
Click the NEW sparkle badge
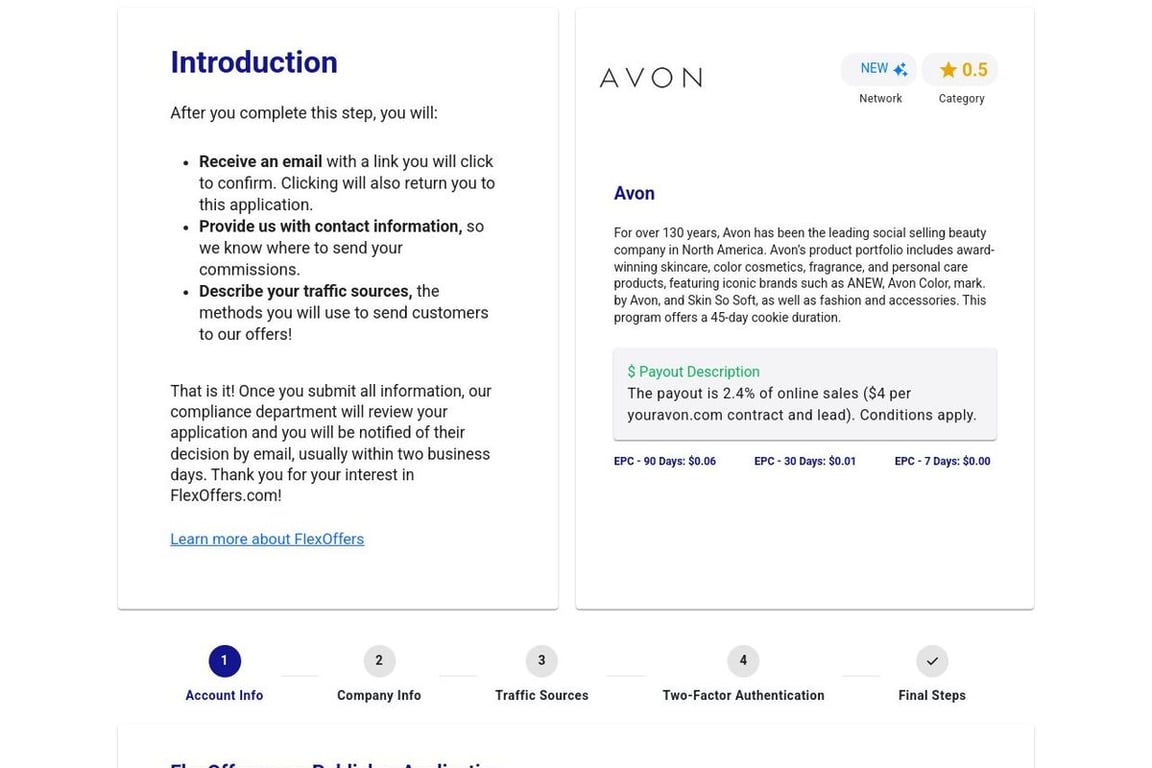click(x=879, y=69)
